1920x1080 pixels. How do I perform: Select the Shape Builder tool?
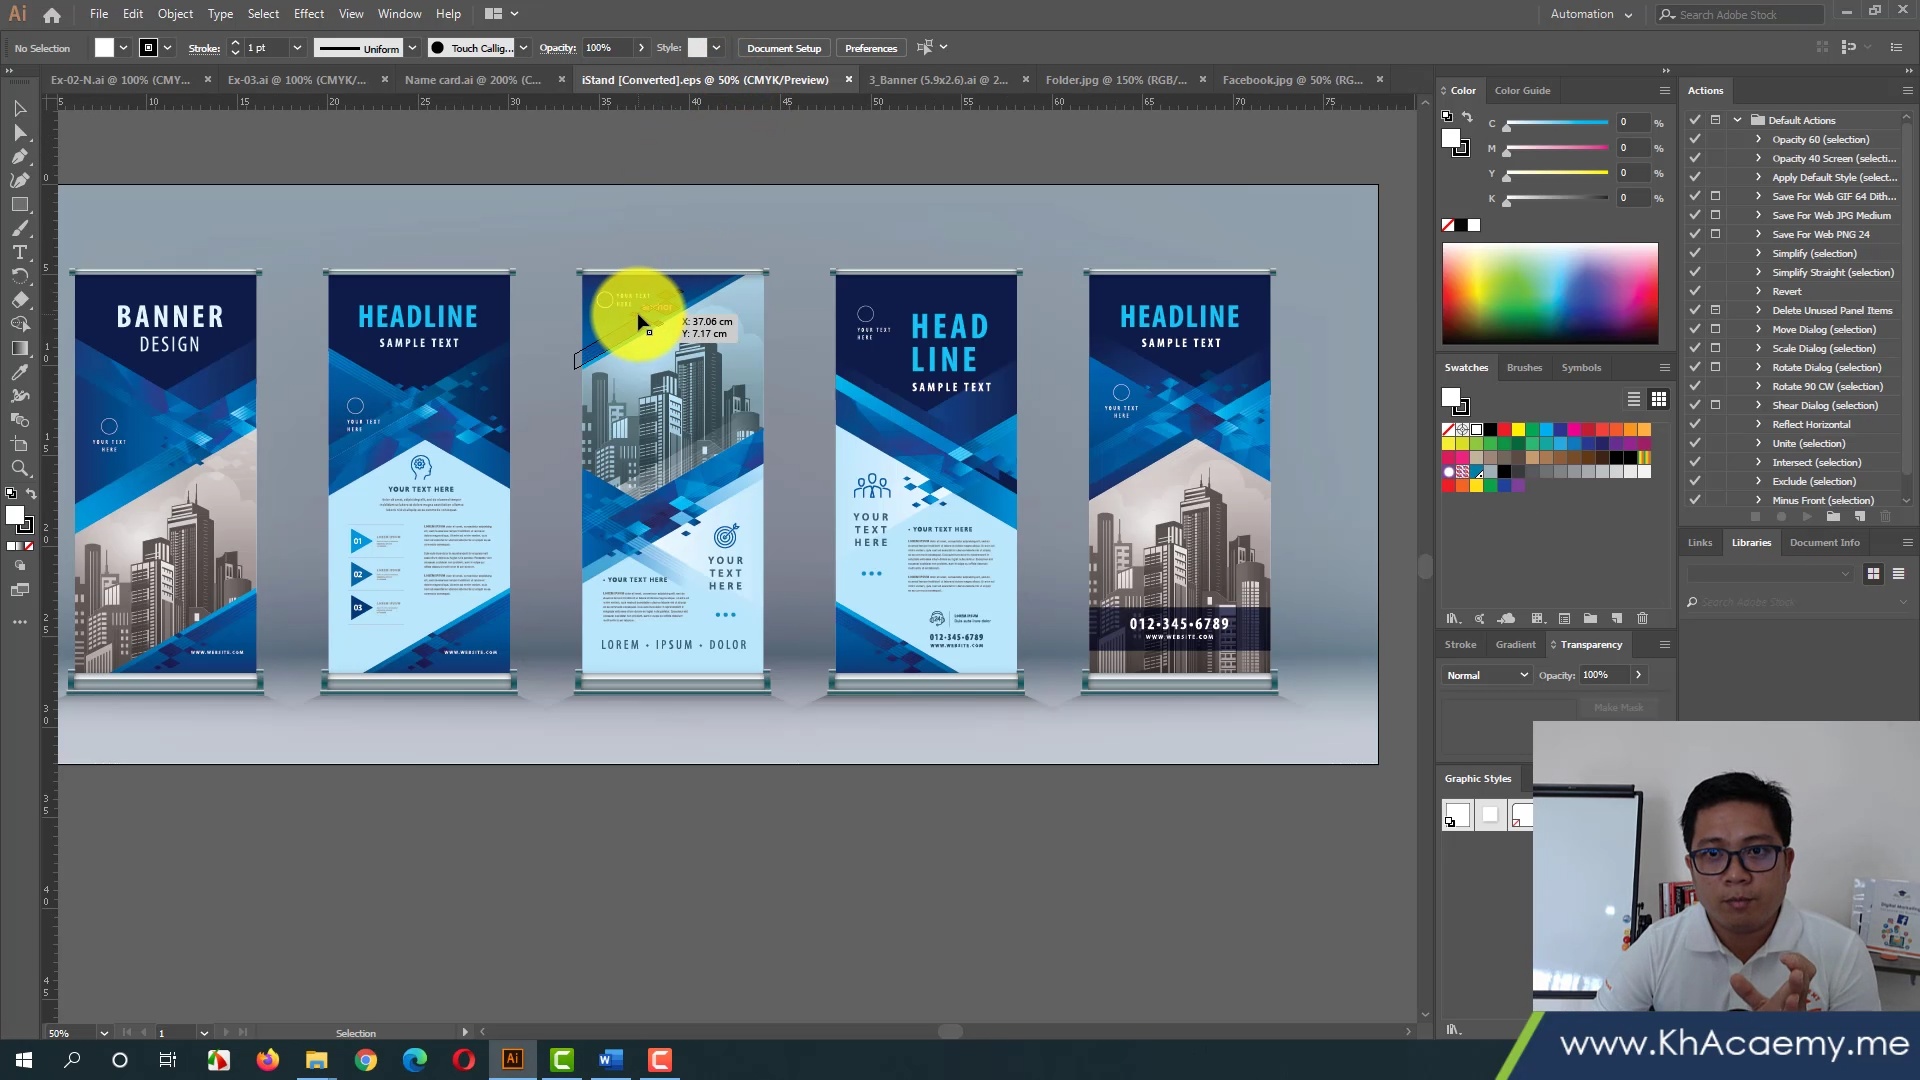20,324
